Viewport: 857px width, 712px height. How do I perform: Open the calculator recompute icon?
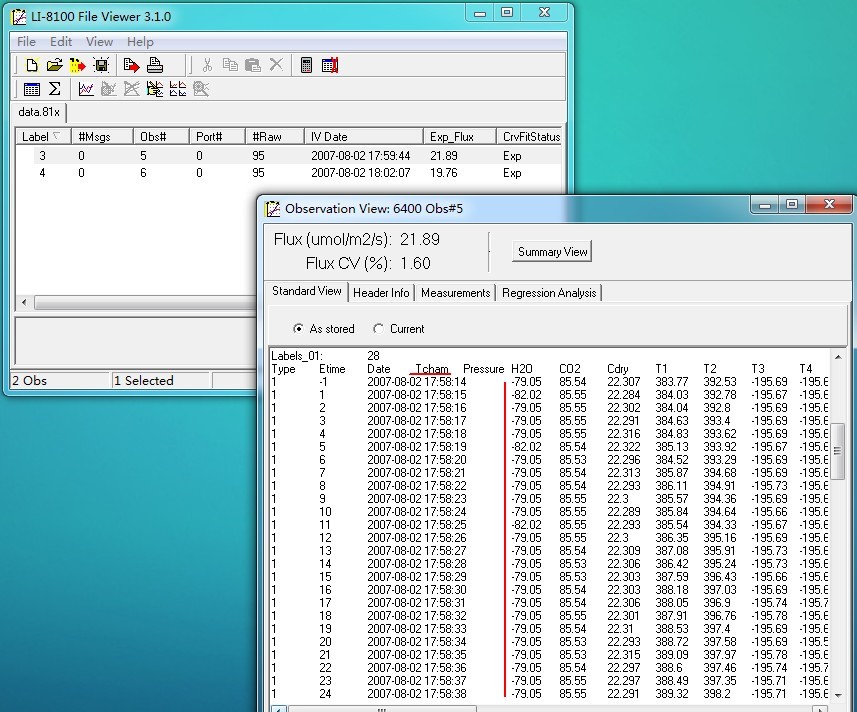(x=306, y=65)
